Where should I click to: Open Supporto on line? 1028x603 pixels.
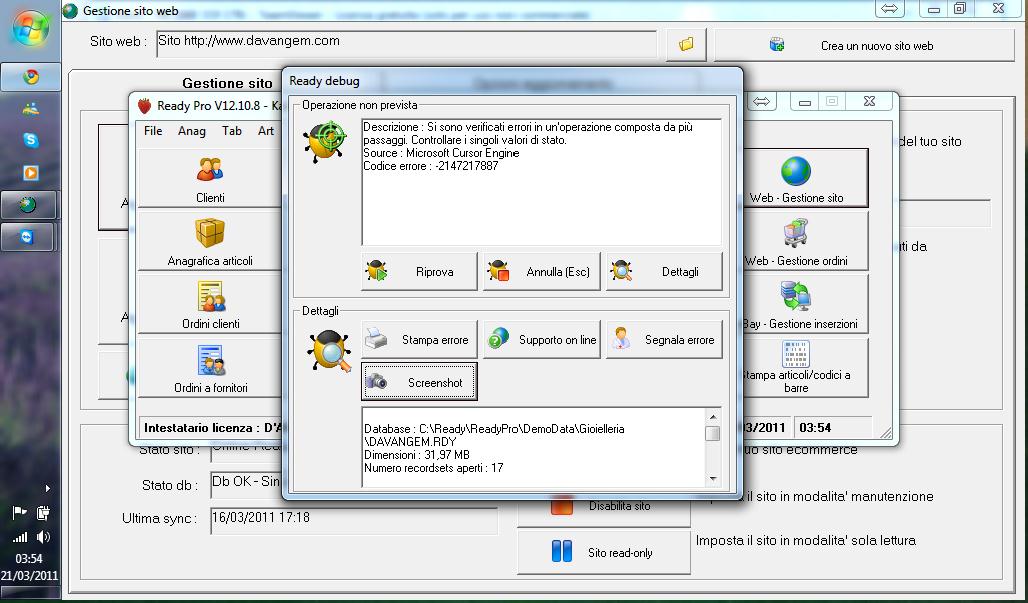tap(542, 340)
